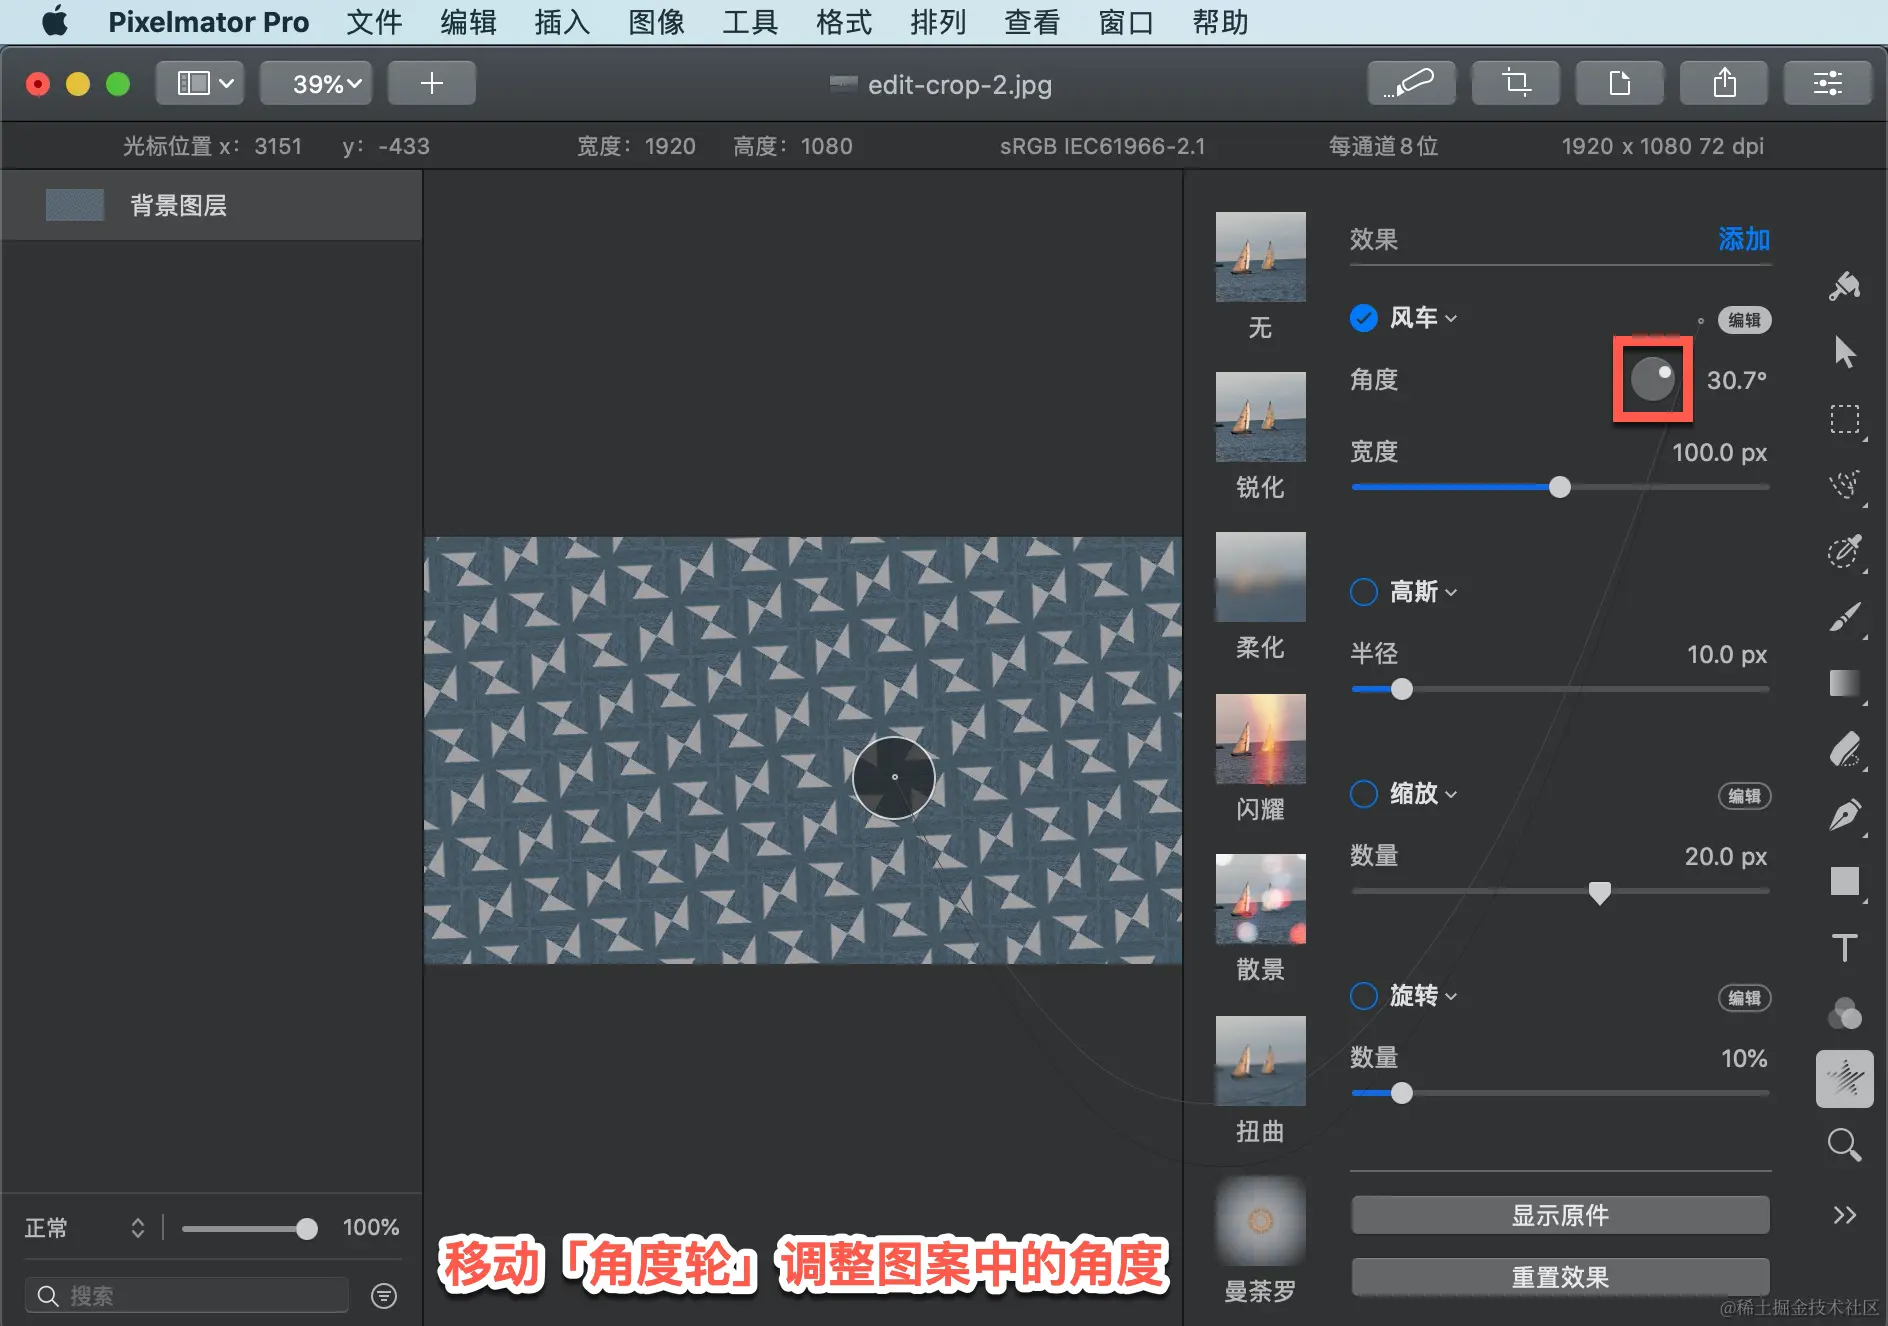
Task: Click the layer opacity slider handle
Action: point(307,1229)
